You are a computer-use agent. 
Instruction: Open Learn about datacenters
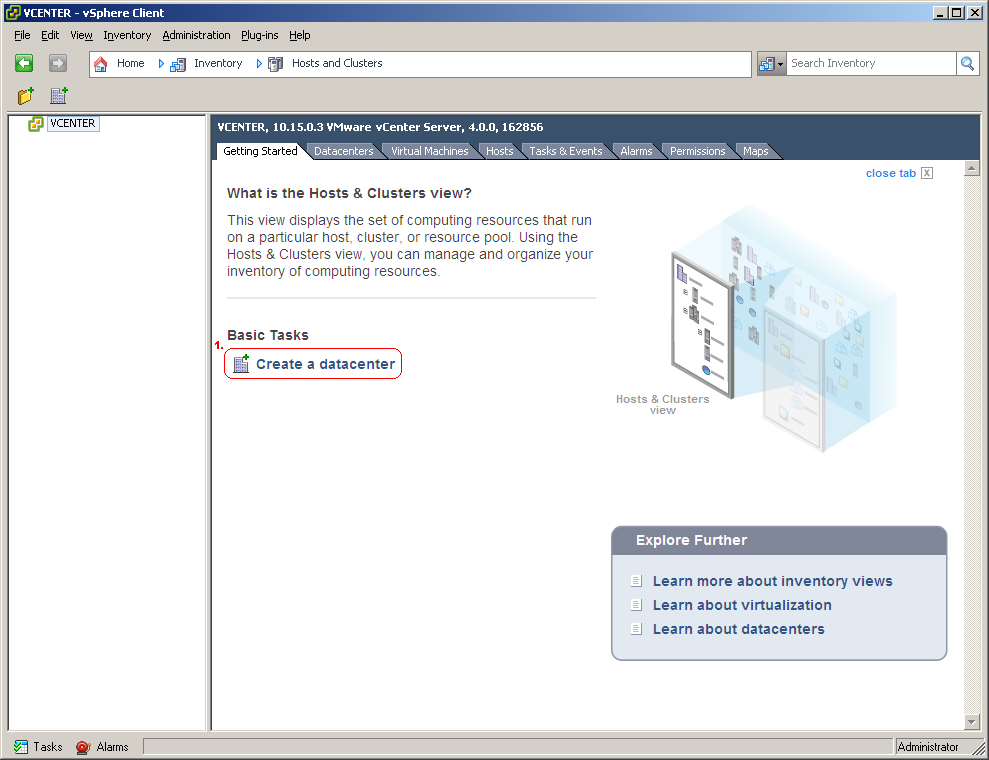point(739,629)
